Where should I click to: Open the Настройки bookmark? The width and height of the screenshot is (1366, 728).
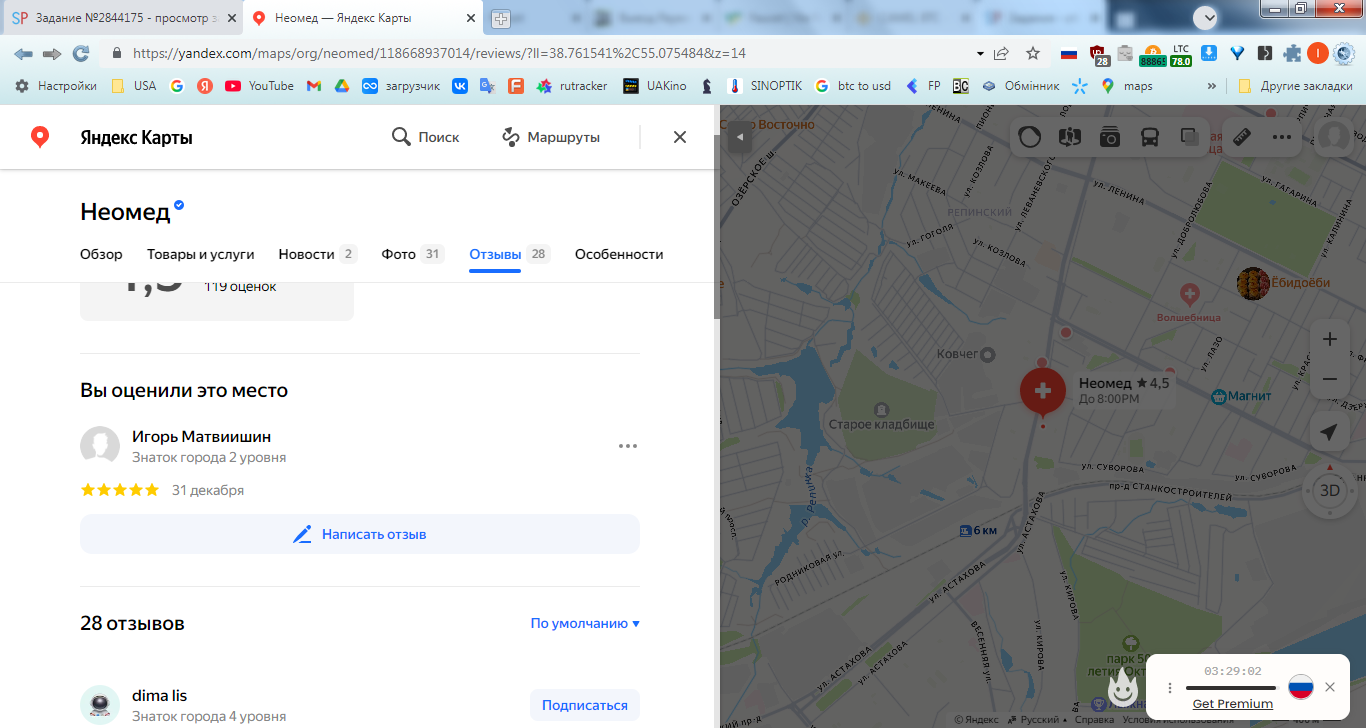point(56,86)
